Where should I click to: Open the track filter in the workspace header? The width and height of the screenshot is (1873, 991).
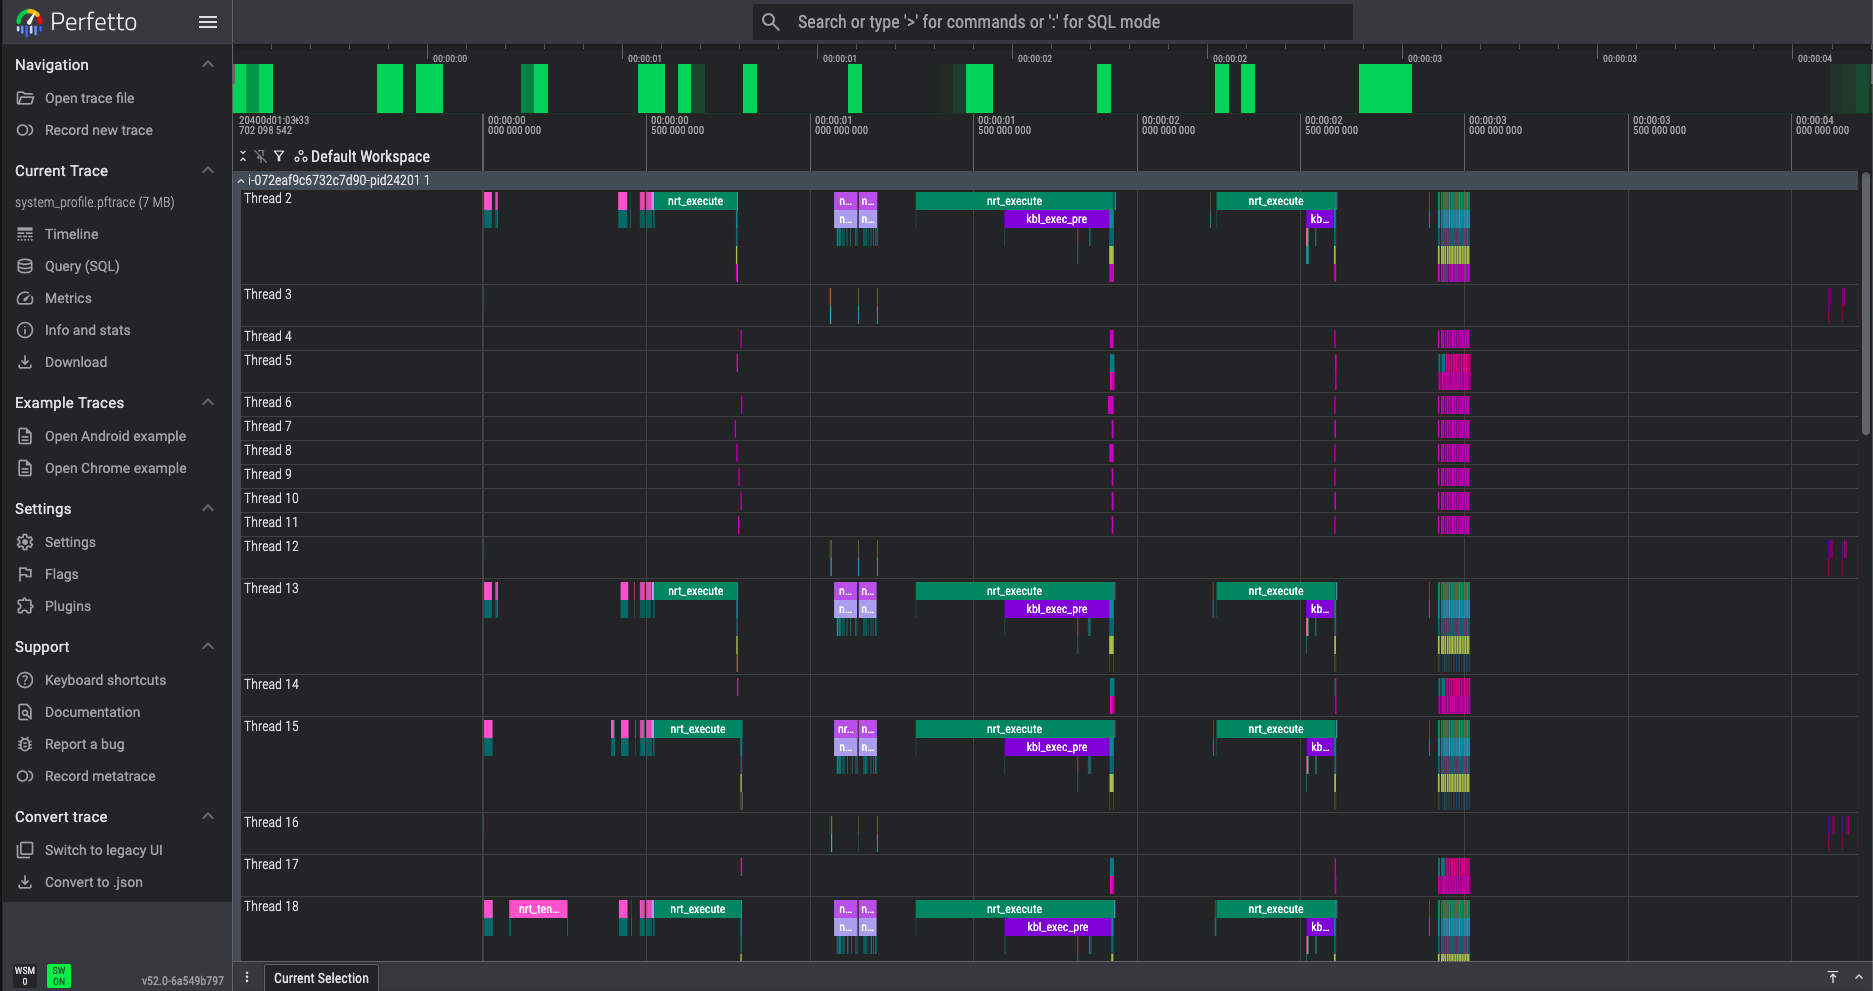point(279,156)
